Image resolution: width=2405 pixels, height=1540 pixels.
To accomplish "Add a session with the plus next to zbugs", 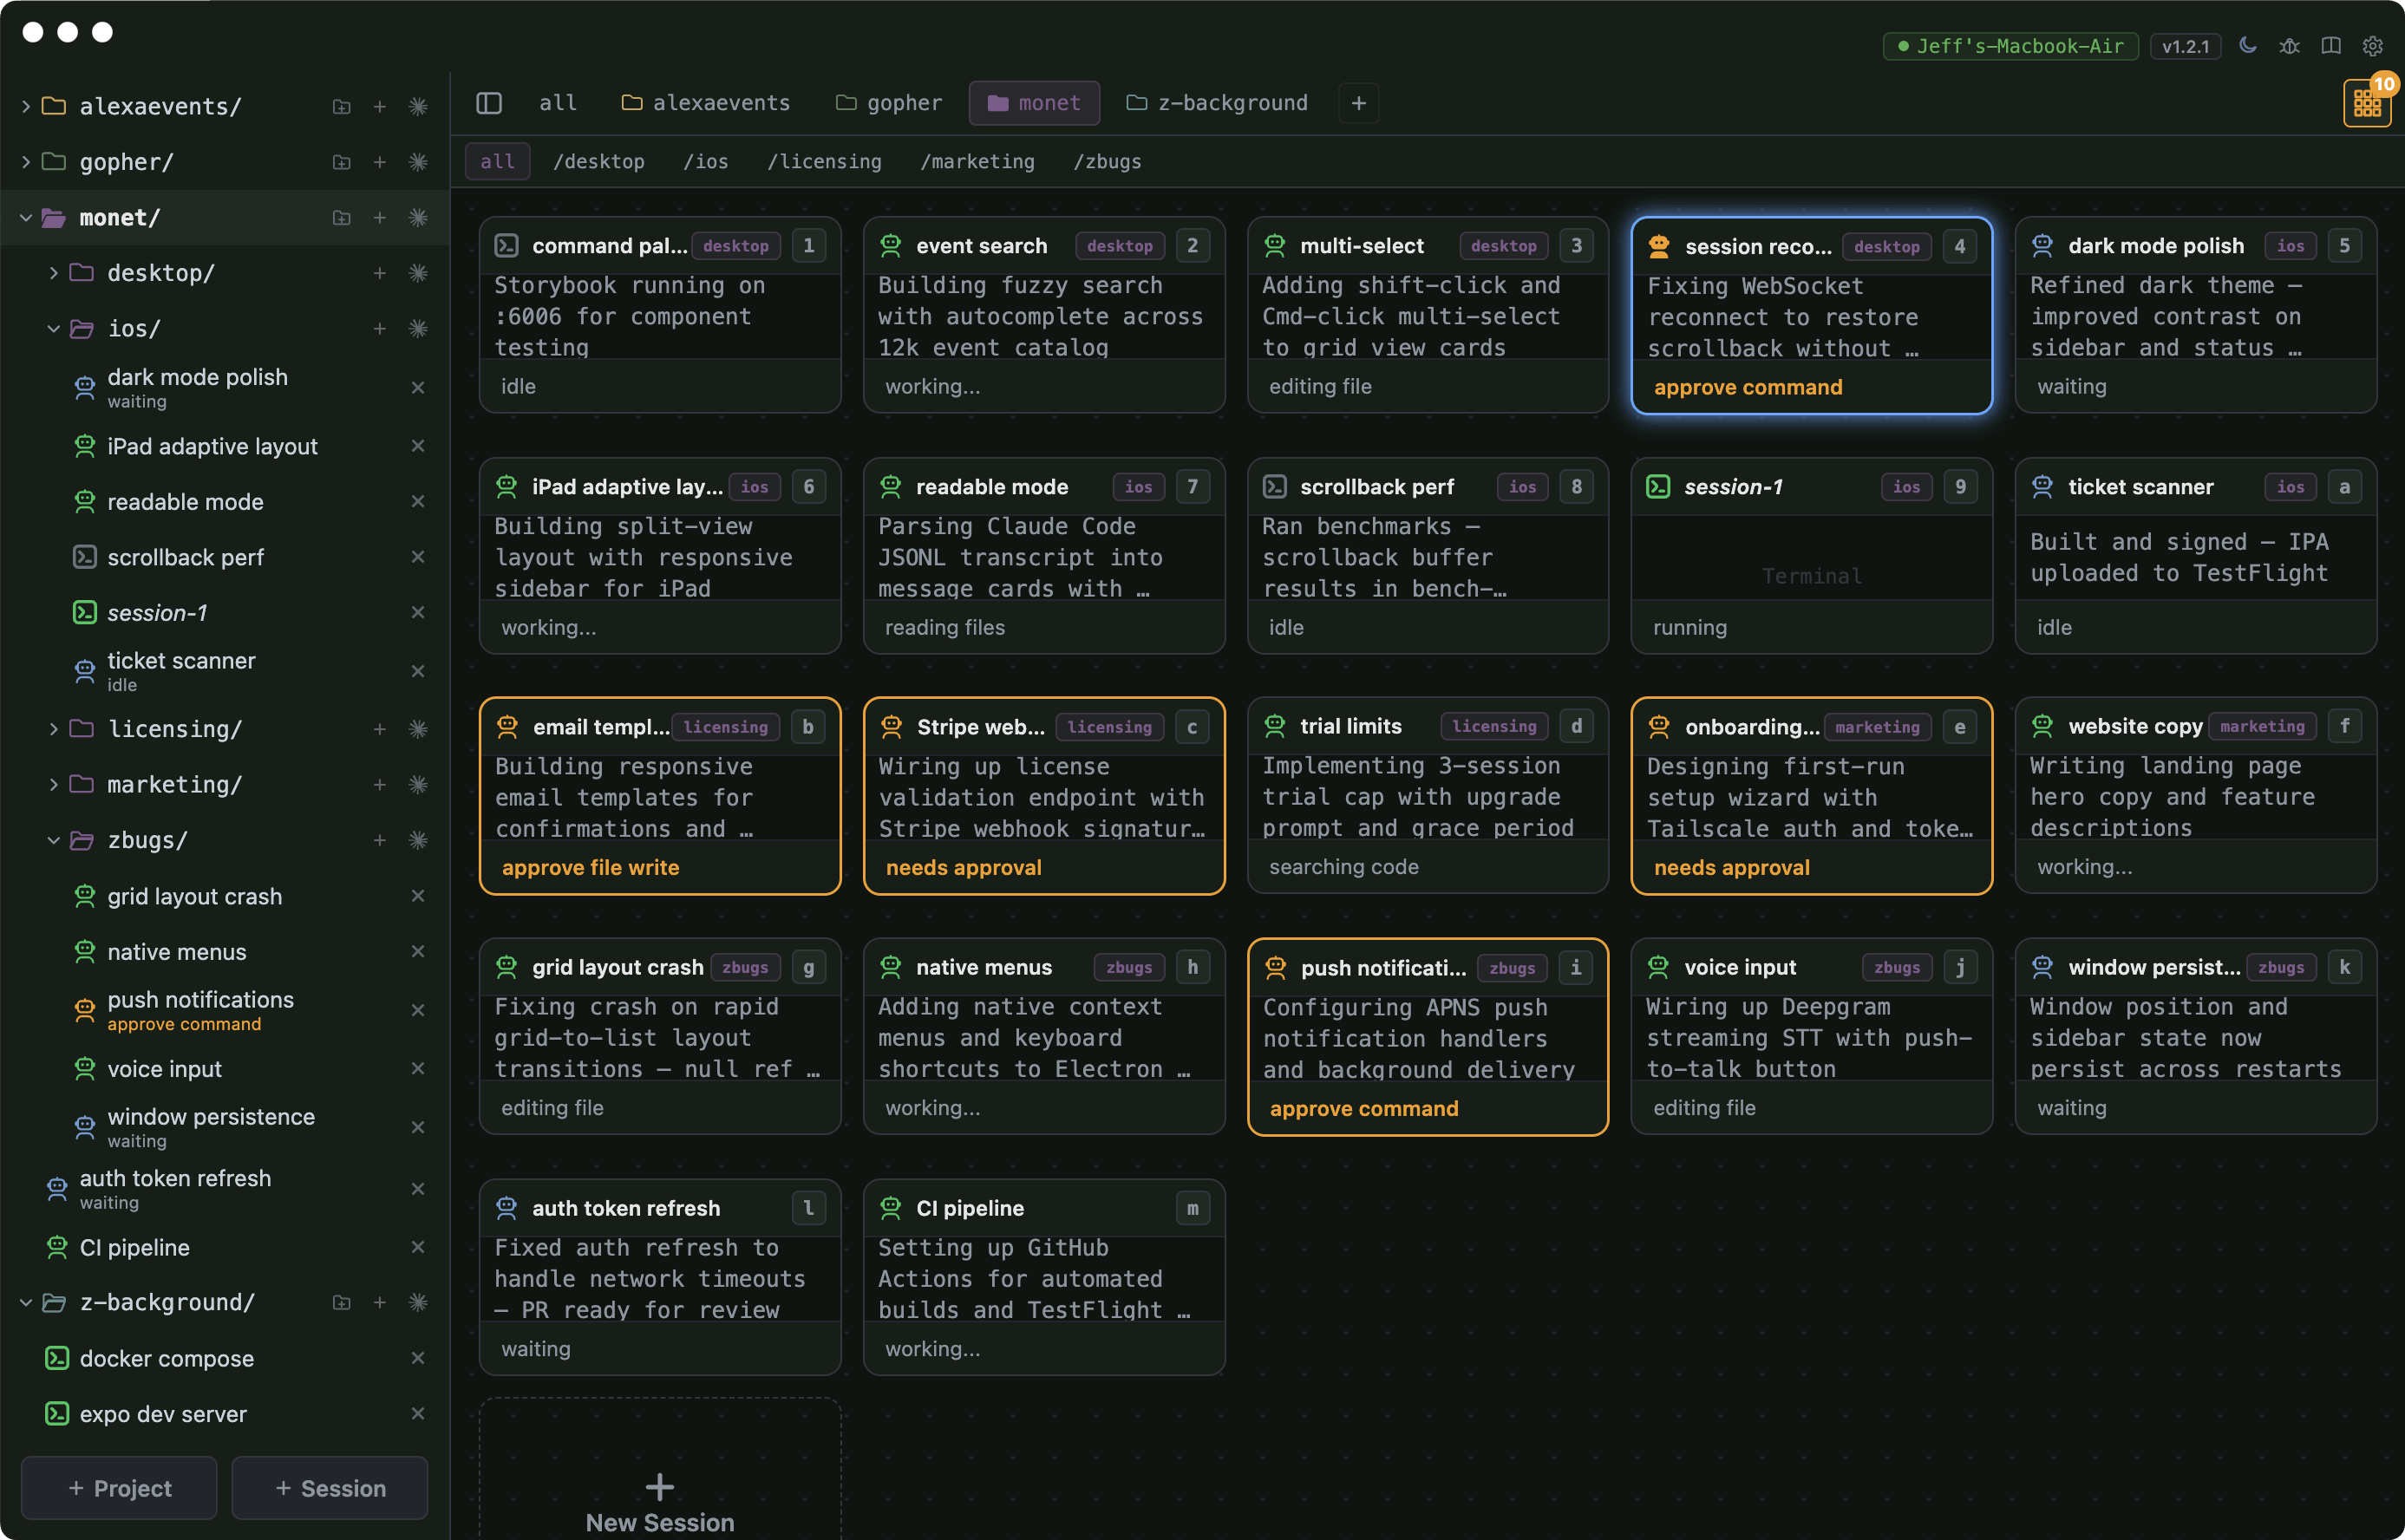I will (x=380, y=840).
